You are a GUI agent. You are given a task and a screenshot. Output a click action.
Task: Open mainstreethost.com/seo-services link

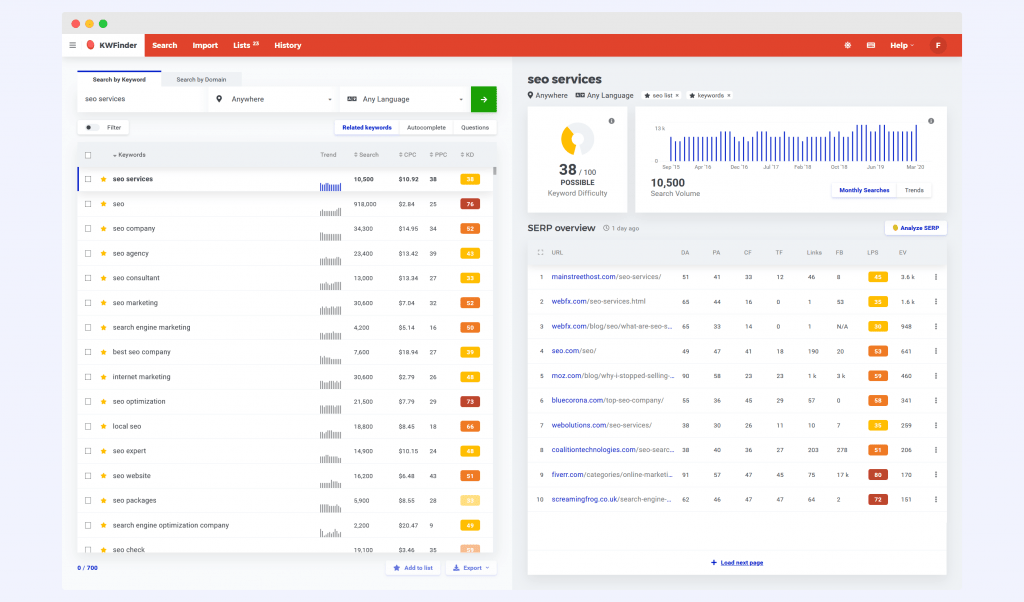coord(606,277)
